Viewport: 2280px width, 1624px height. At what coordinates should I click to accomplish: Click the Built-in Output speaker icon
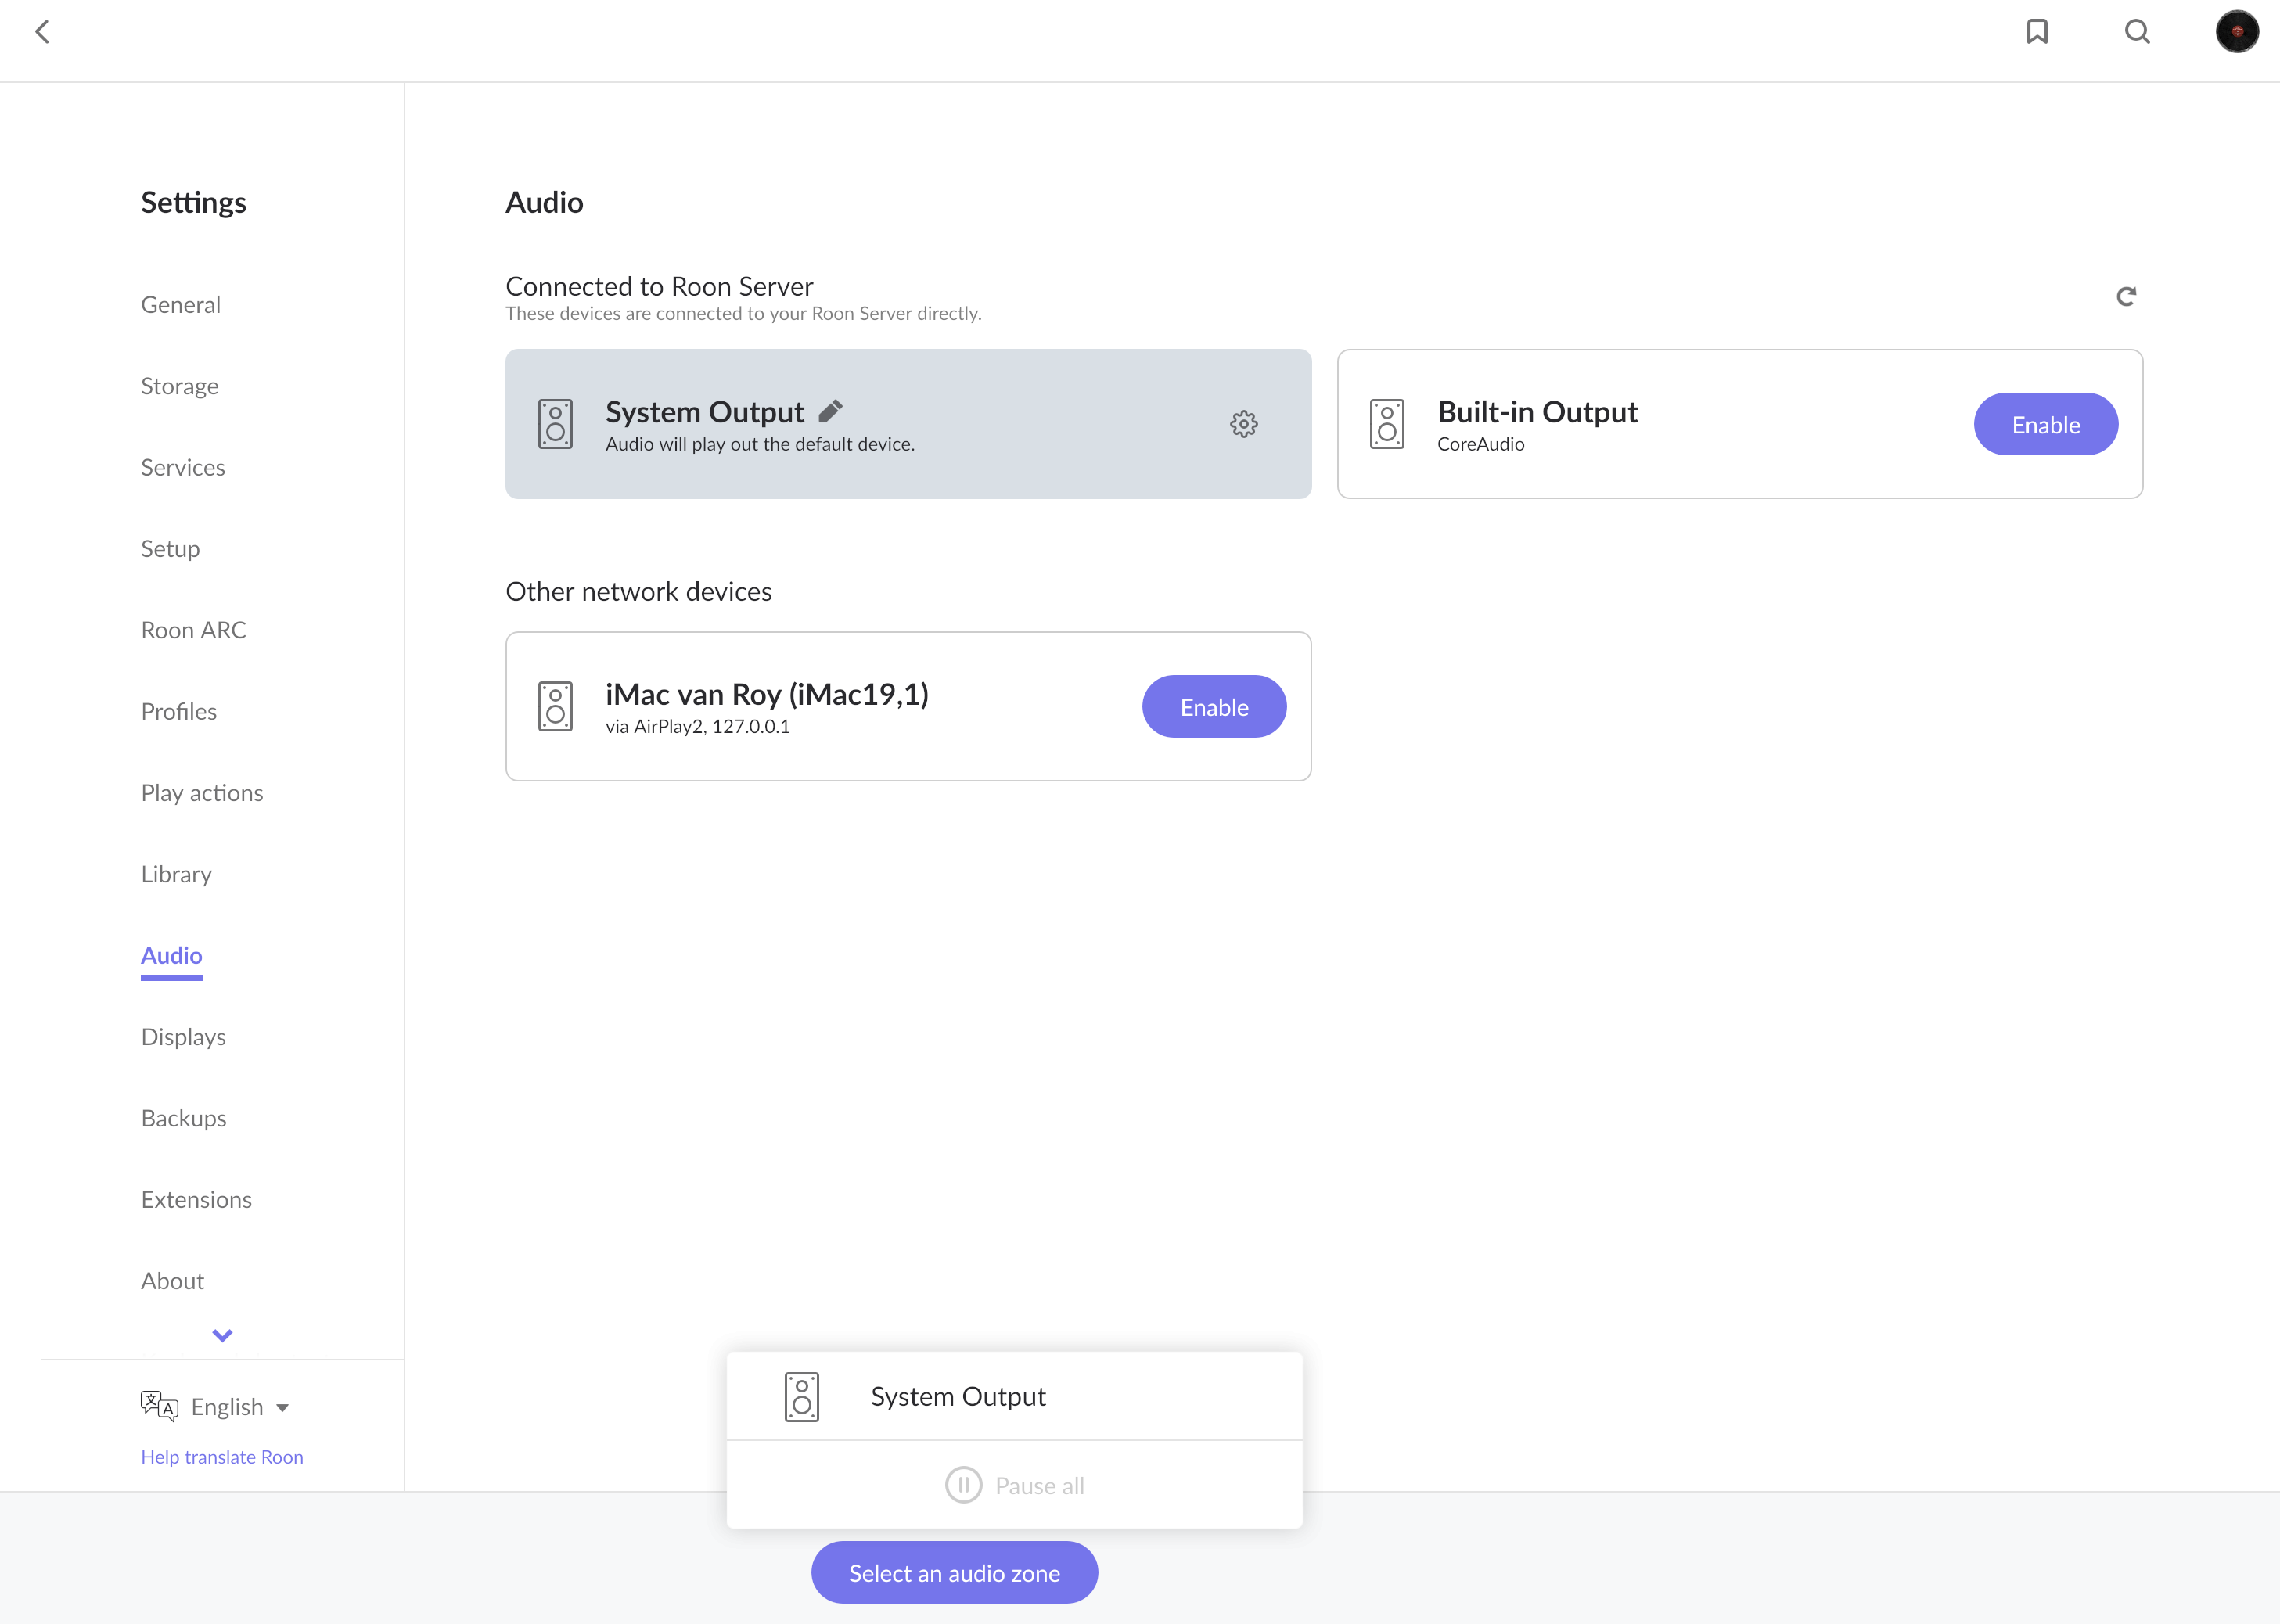(x=1387, y=424)
